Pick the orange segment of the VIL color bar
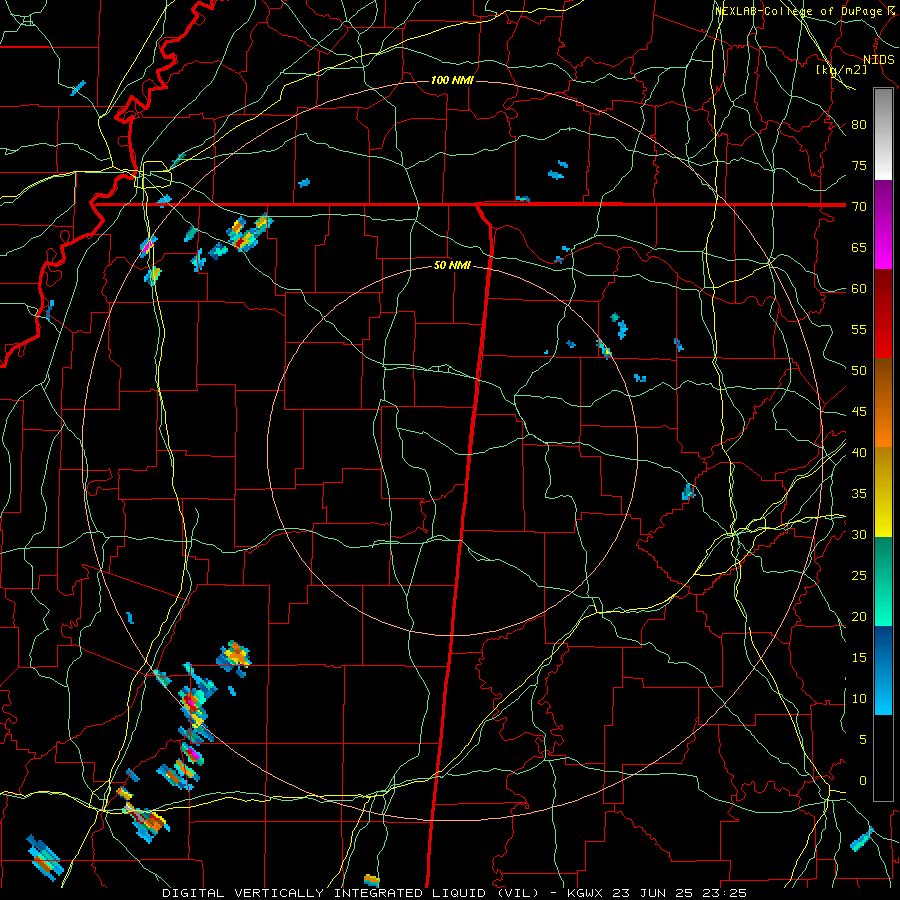 pos(883,402)
